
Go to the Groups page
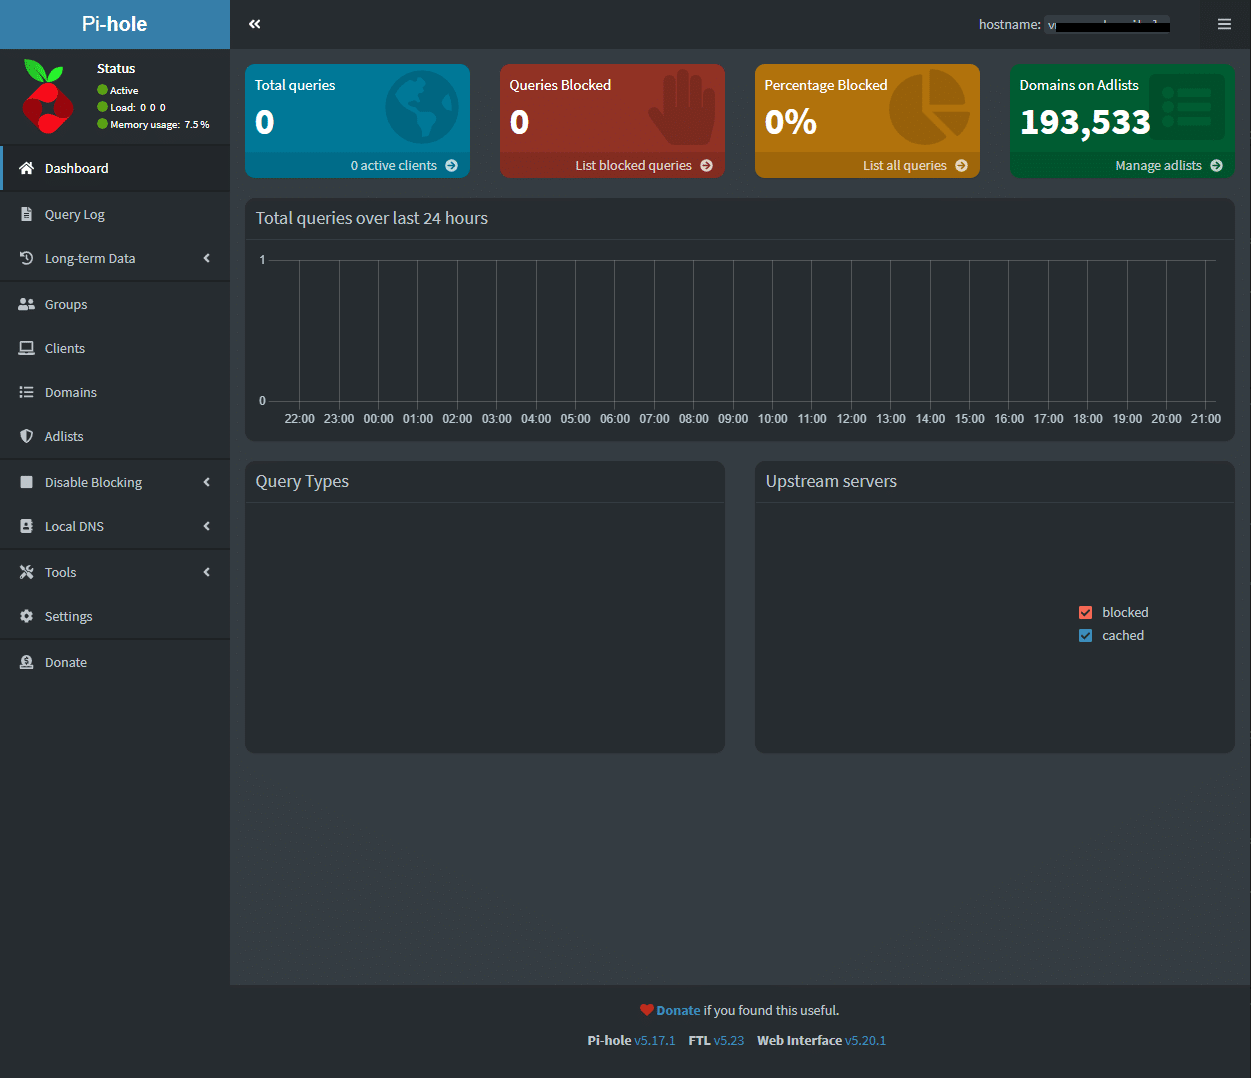115,304
